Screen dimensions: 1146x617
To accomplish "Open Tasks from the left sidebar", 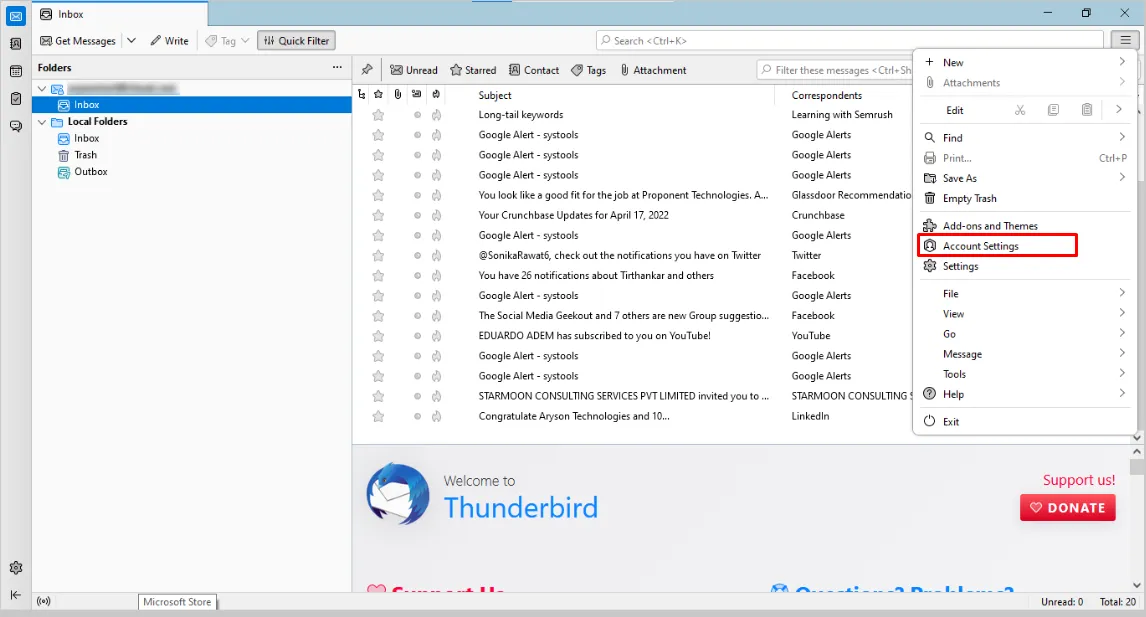I will click(15, 98).
